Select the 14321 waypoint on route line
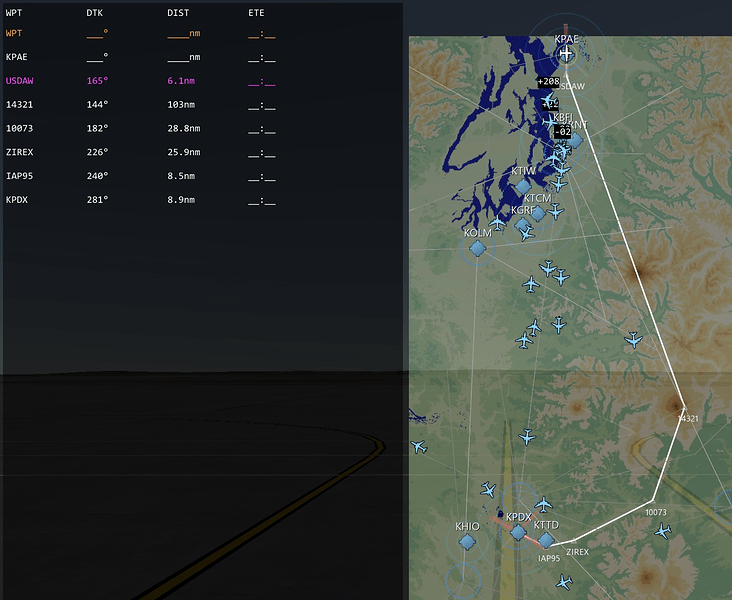 tap(684, 406)
